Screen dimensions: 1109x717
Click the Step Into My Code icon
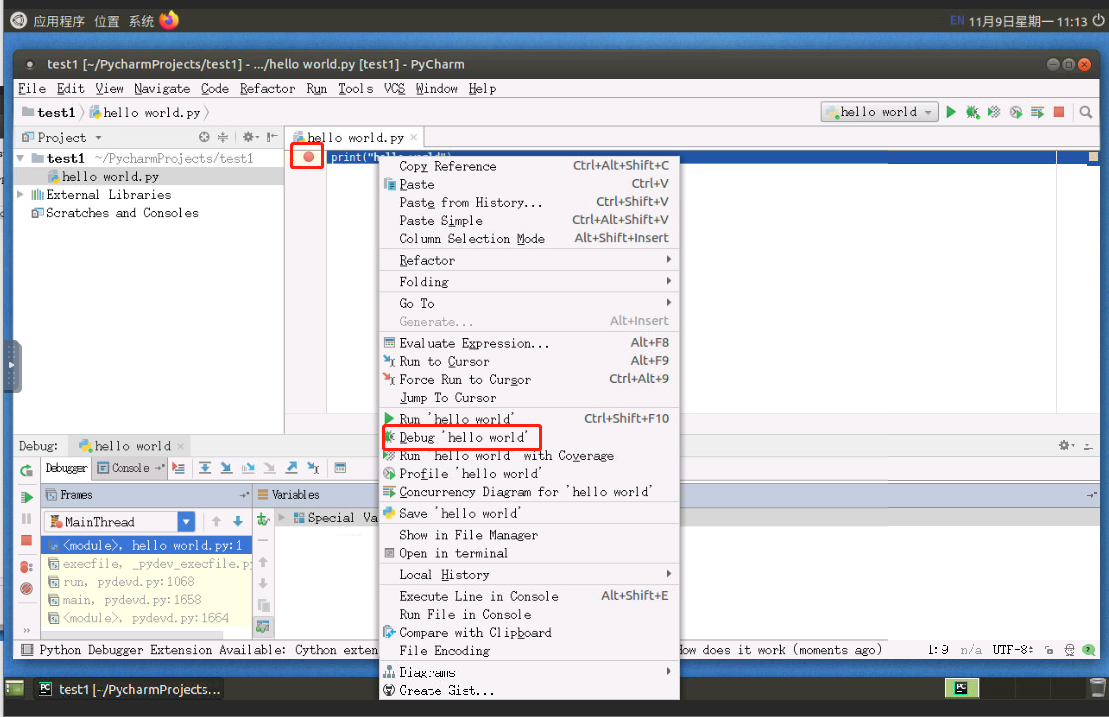click(248, 468)
